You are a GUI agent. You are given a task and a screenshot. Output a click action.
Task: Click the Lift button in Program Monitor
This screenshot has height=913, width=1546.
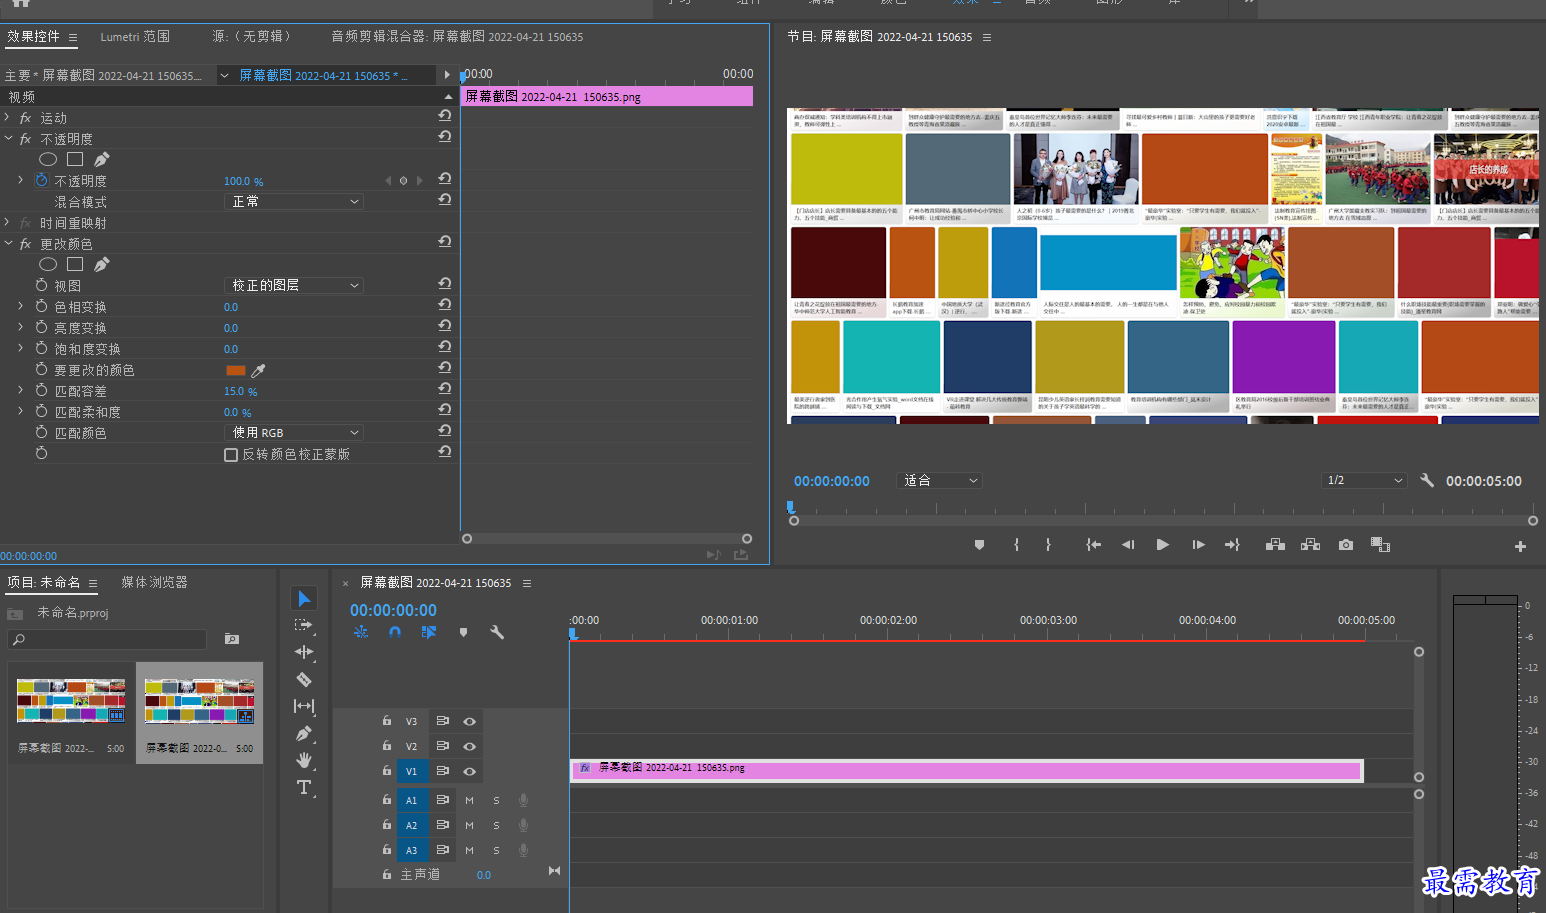[x=1275, y=545]
